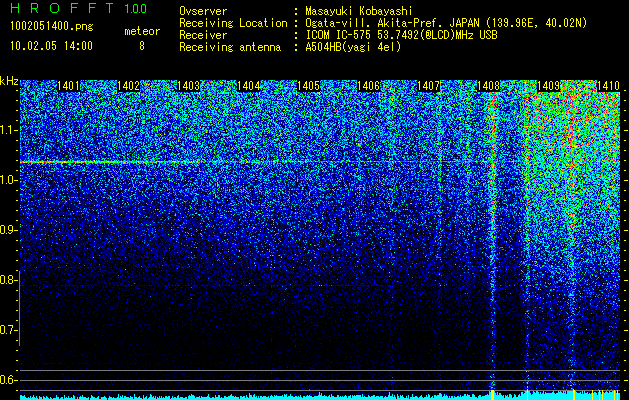Click the 1403 time marker
Screen dimensions: 629x400
tap(188, 86)
